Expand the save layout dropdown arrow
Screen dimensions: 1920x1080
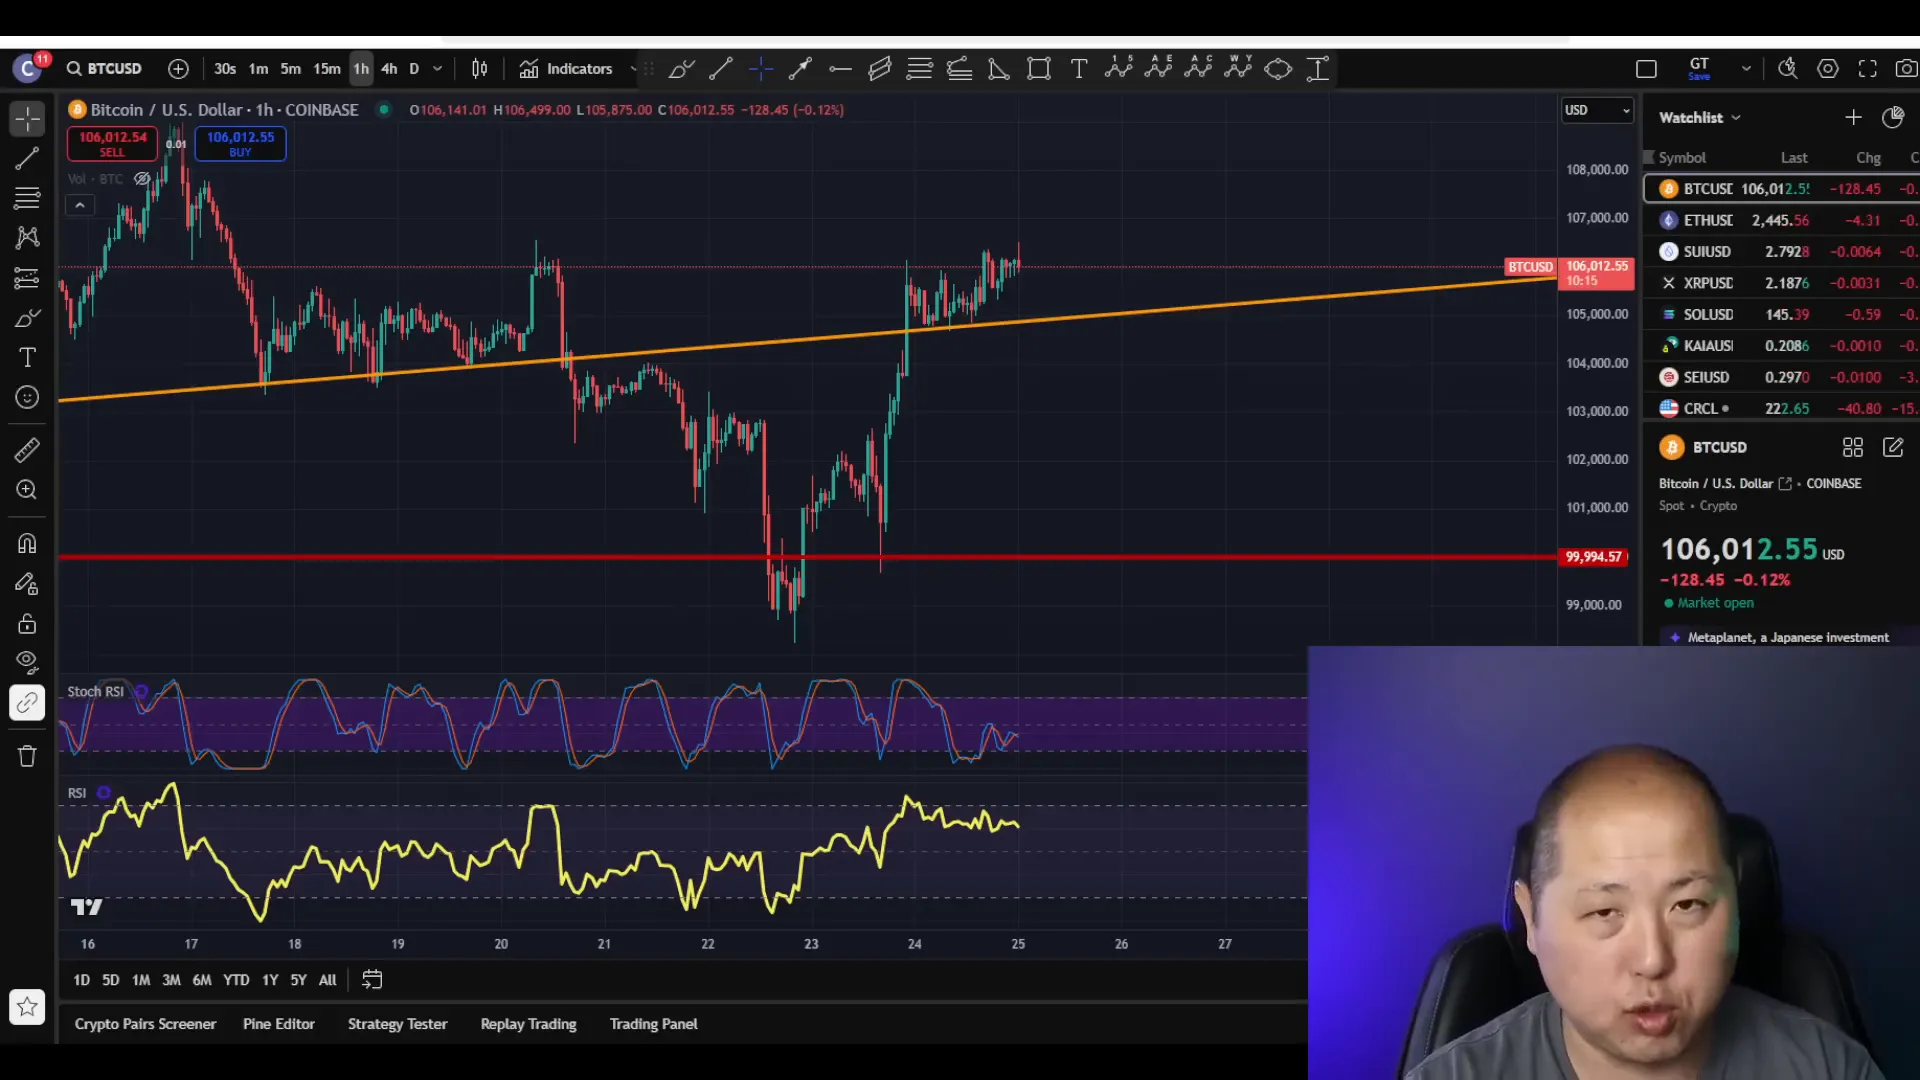1746,69
